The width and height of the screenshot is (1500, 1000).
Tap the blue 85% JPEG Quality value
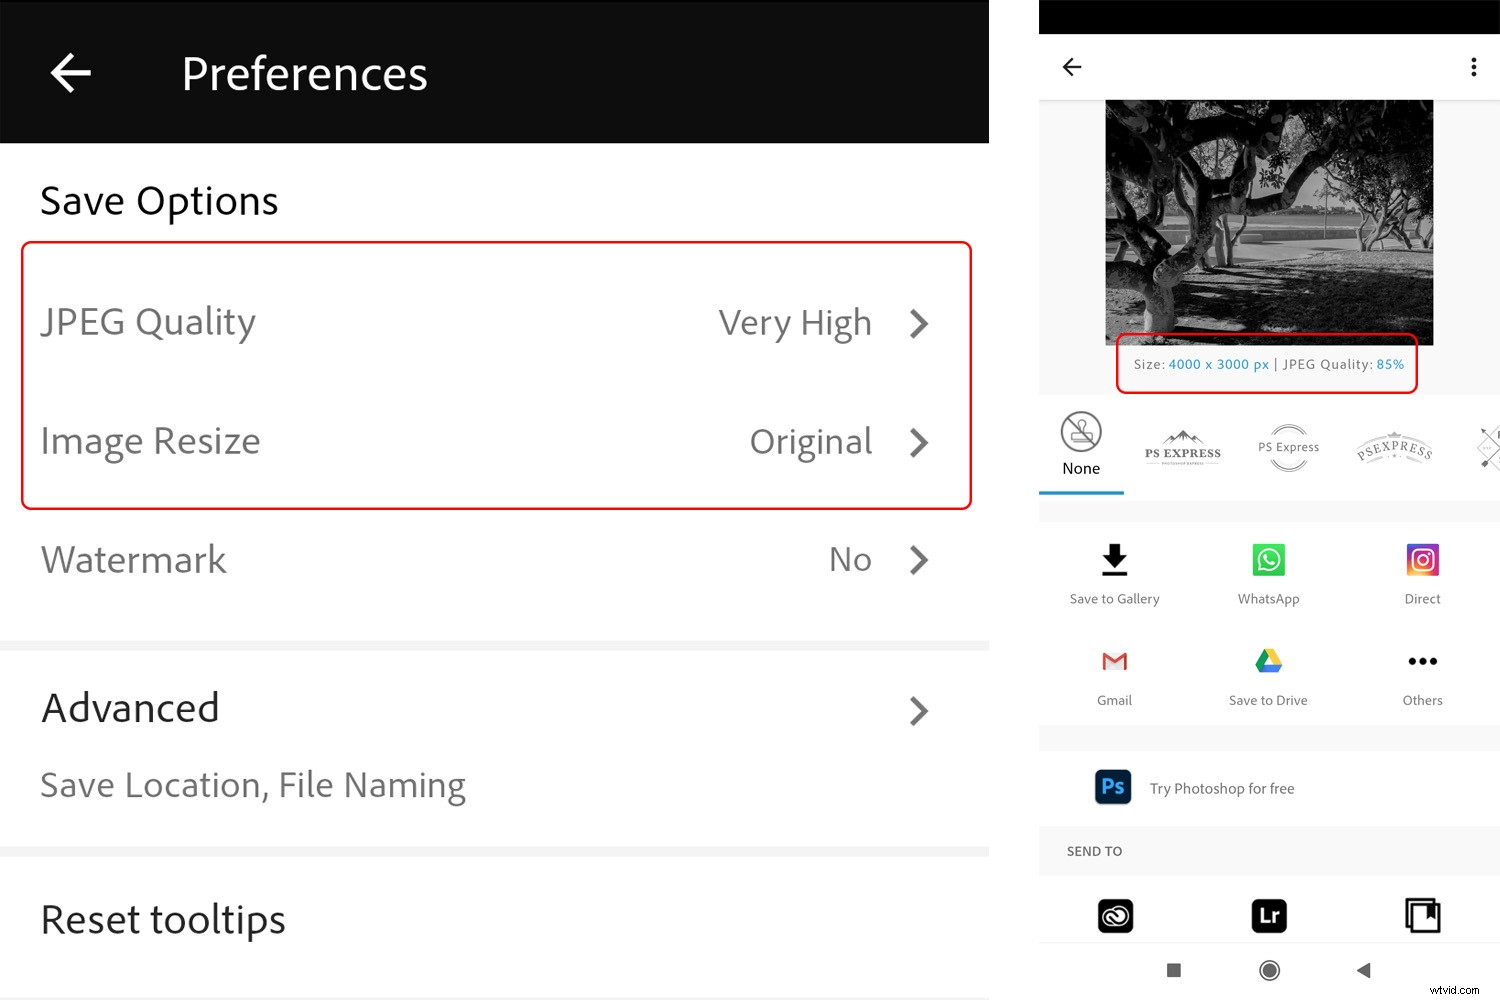coord(1390,364)
